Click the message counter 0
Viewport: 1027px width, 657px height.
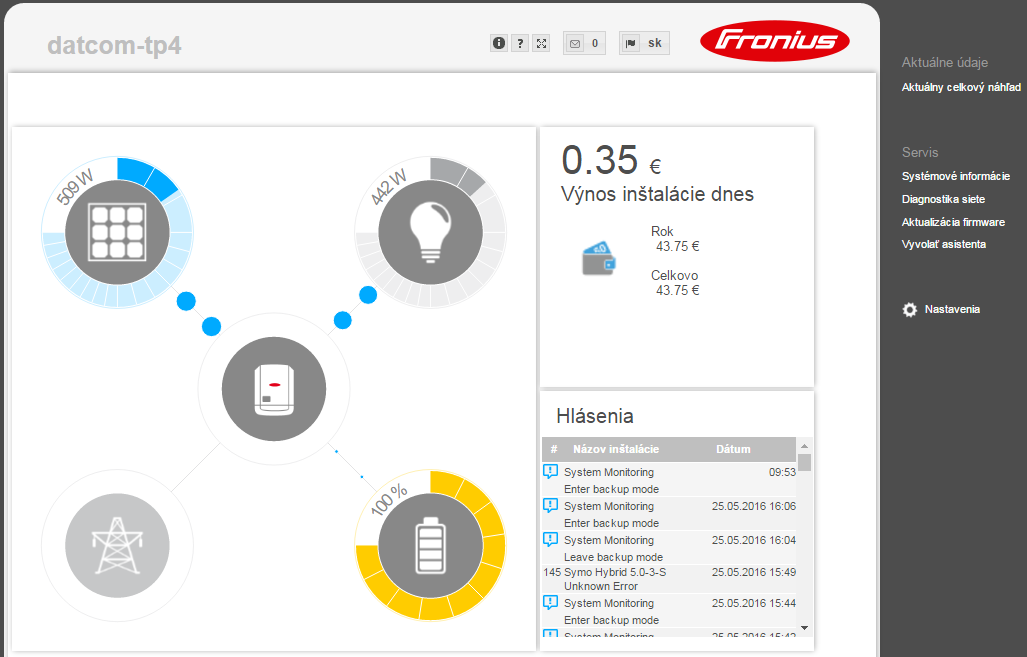(595, 43)
